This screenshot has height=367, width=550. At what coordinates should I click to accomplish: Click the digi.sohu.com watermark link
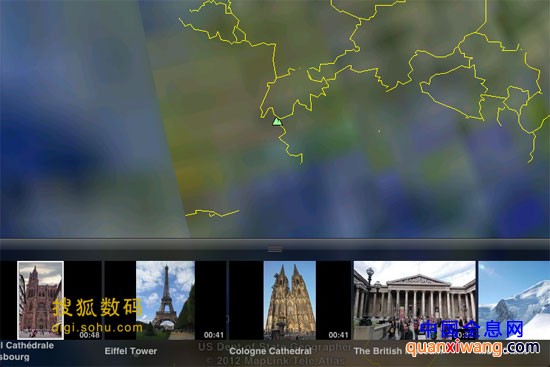[97, 328]
